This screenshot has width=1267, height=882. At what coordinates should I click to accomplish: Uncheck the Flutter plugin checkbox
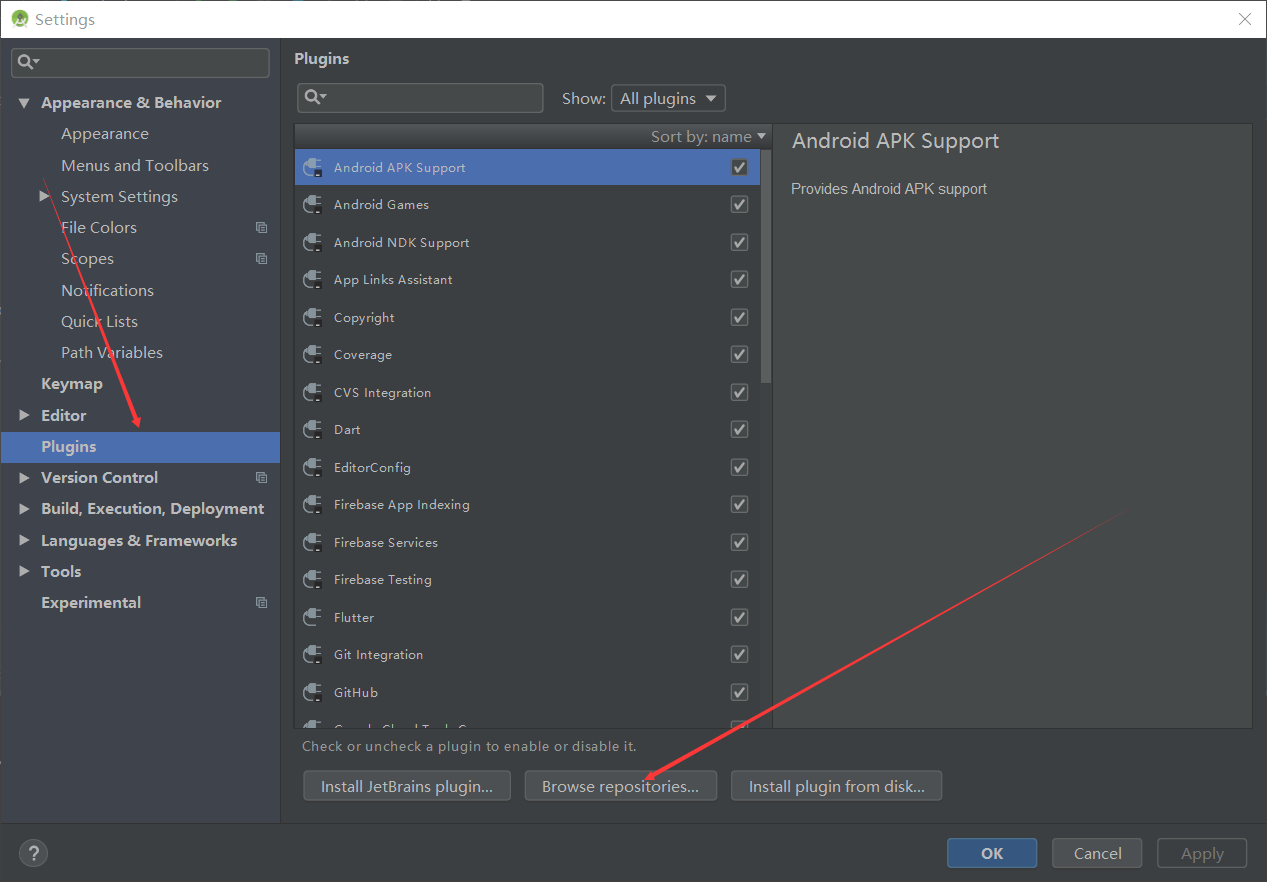739,617
